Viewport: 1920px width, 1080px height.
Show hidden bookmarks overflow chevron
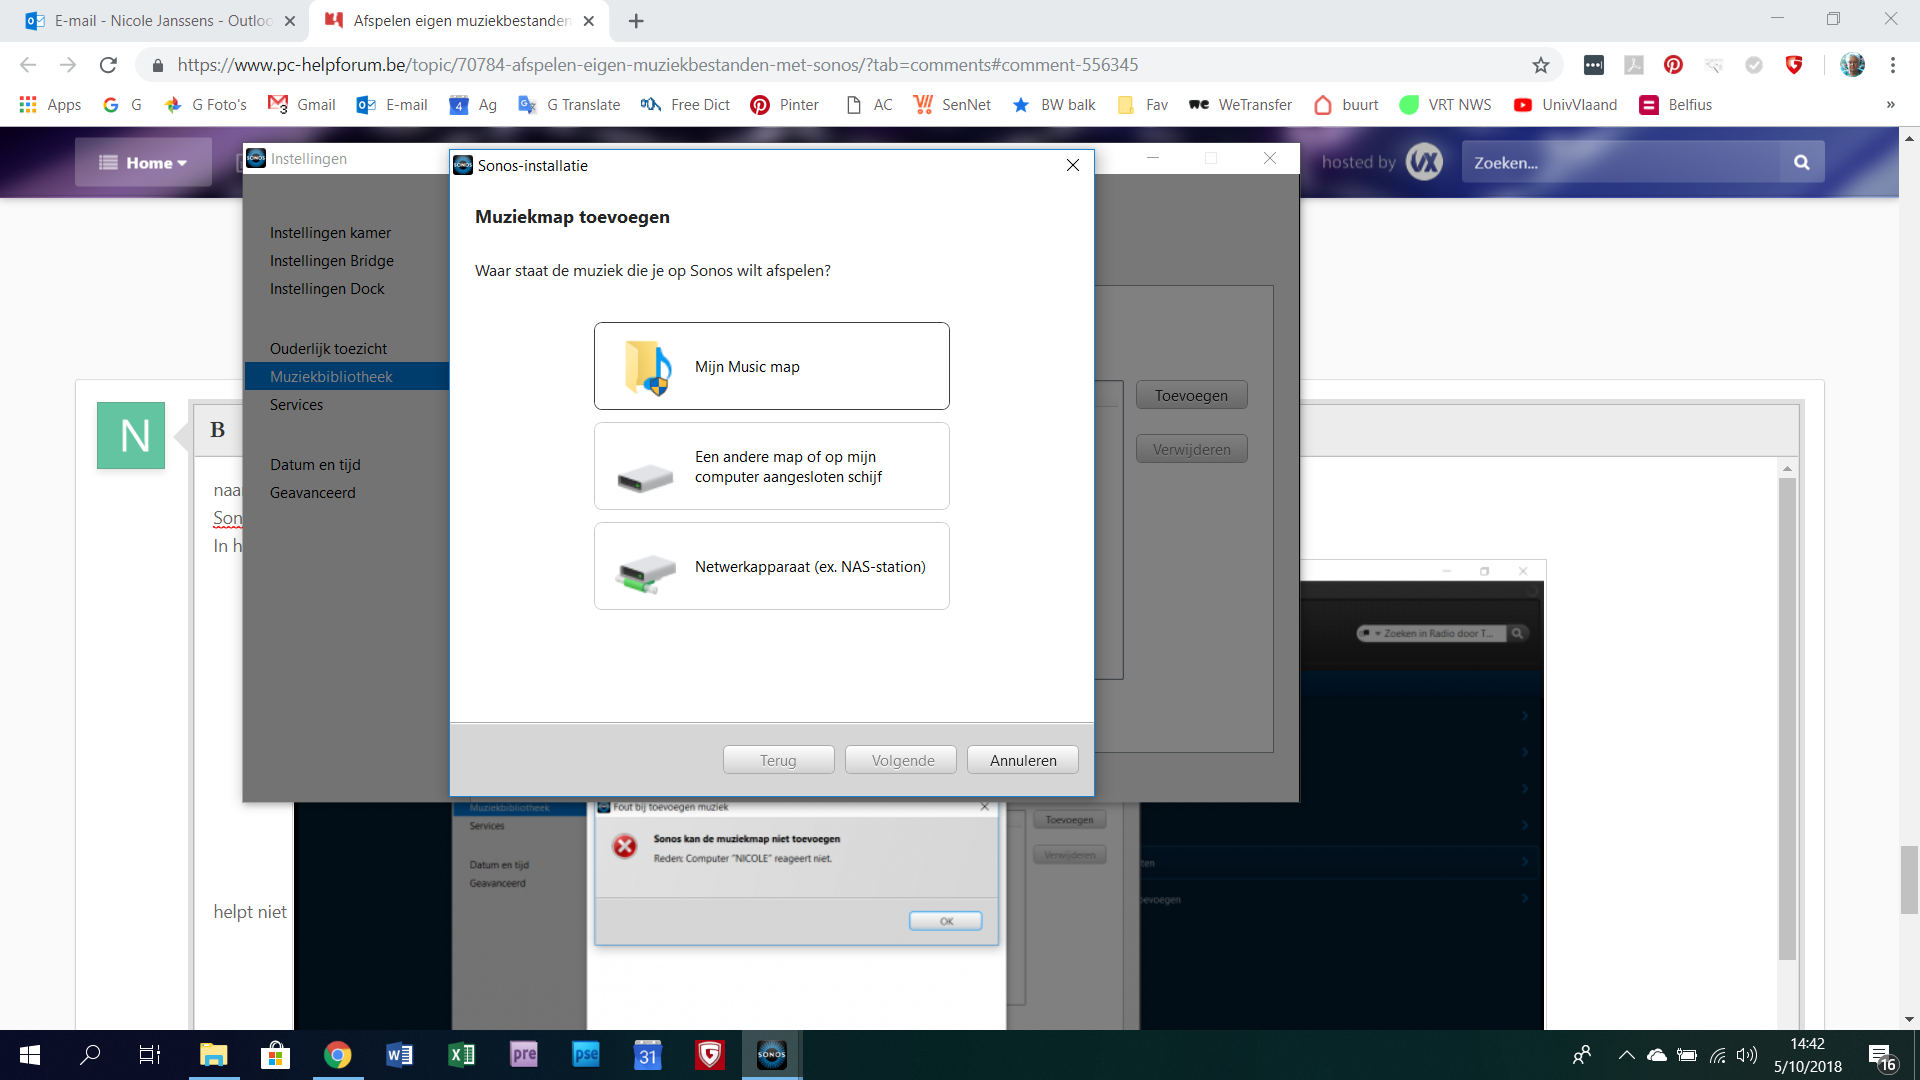[x=1890, y=104]
